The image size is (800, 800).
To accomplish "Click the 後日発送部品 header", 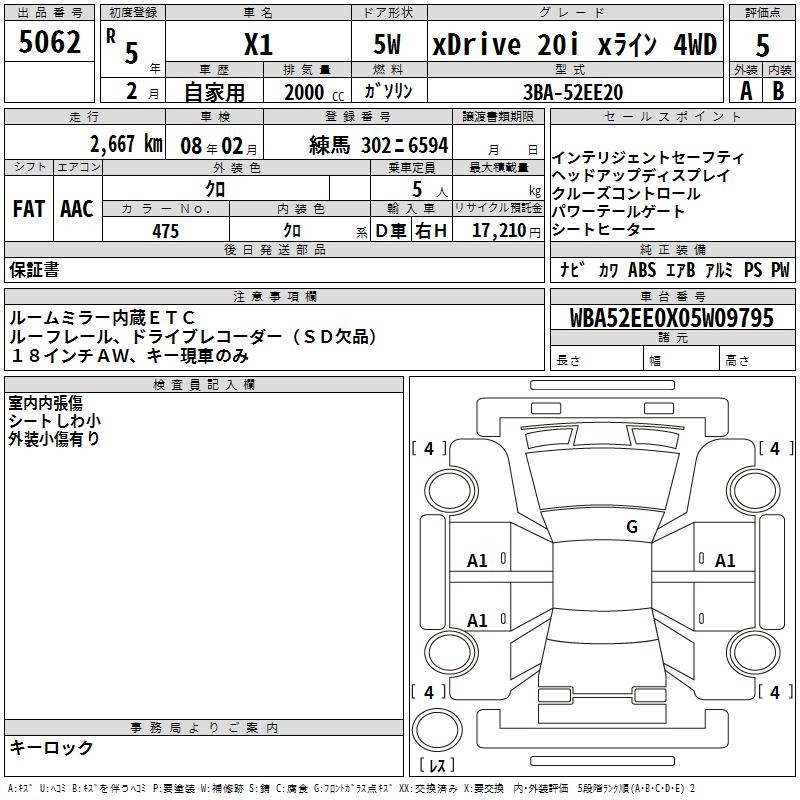I will coord(274,249).
